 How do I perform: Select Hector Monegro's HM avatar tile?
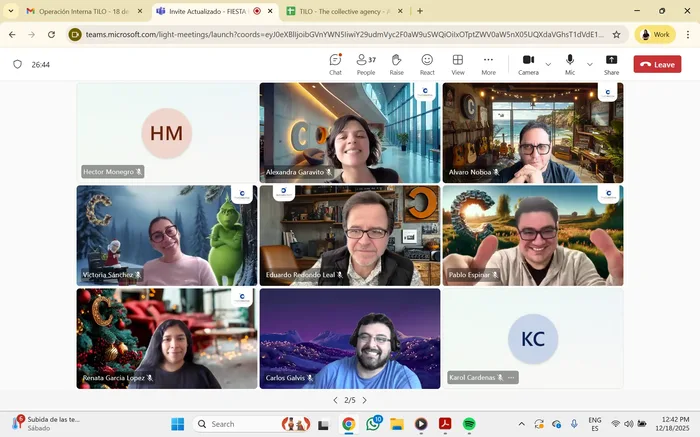coord(167,133)
